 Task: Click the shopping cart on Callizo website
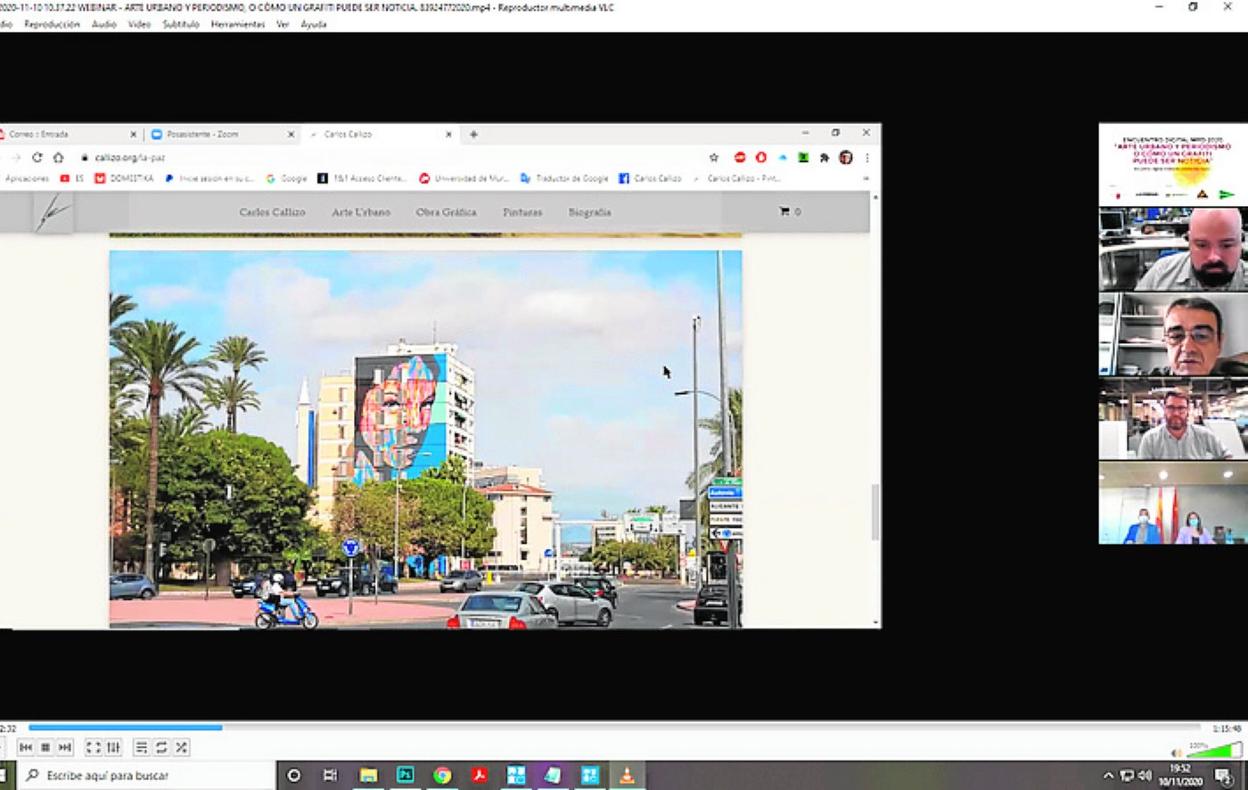[x=785, y=211]
